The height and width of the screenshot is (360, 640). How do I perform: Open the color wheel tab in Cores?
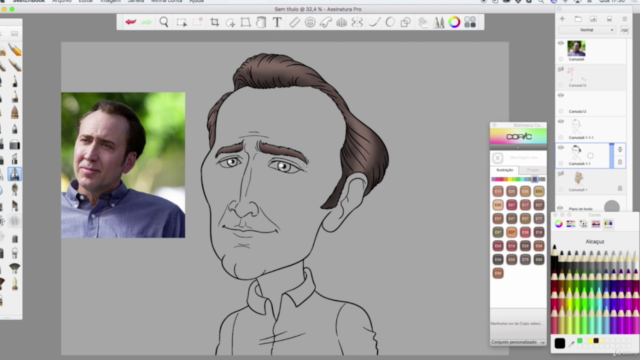tap(558, 224)
